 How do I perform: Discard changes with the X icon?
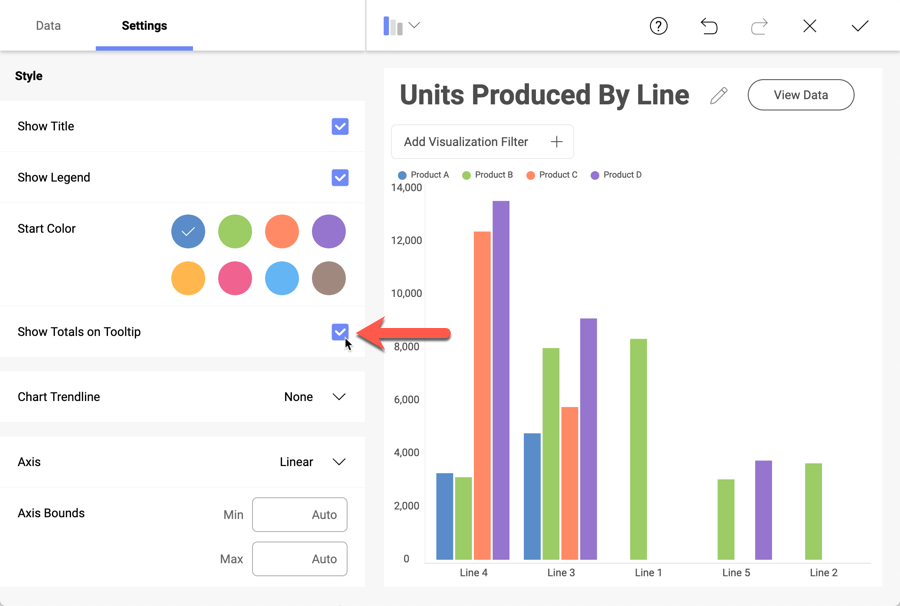tap(810, 26)
